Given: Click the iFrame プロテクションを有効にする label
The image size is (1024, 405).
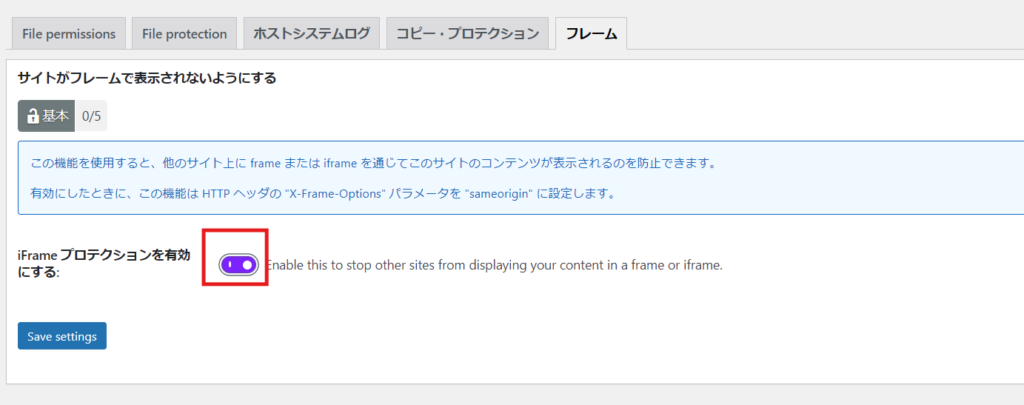Looking at the screenshot, I should tap(103, 263).
